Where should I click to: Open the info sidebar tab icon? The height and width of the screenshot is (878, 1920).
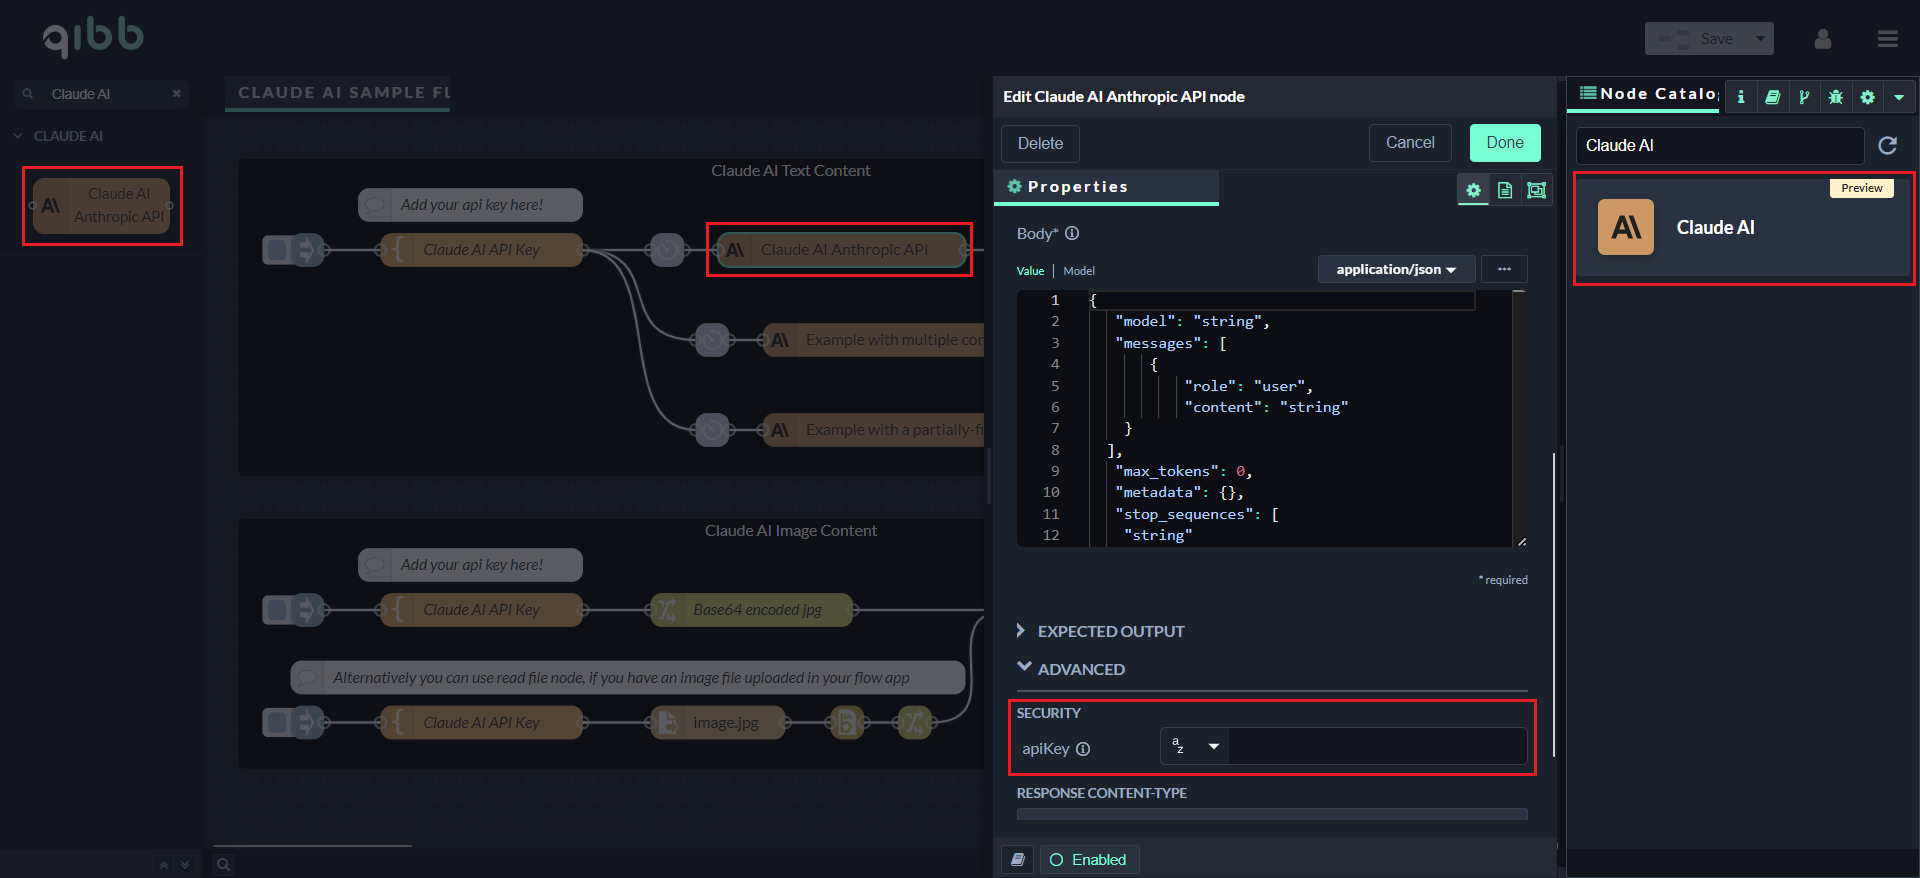[x=1741, y=97]
